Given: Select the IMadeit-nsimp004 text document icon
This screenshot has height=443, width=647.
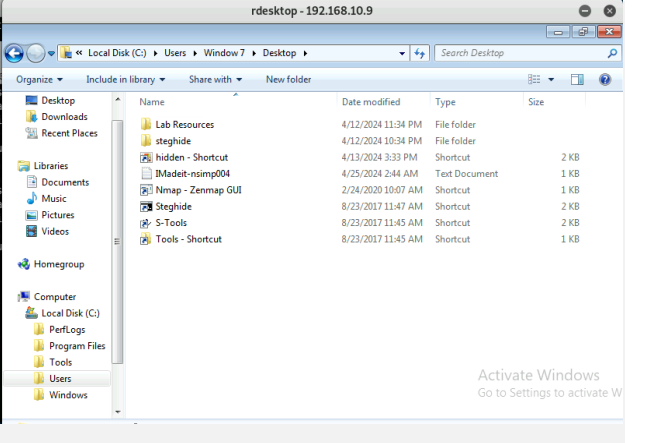Looking at the screenshot, I should 146,174.
